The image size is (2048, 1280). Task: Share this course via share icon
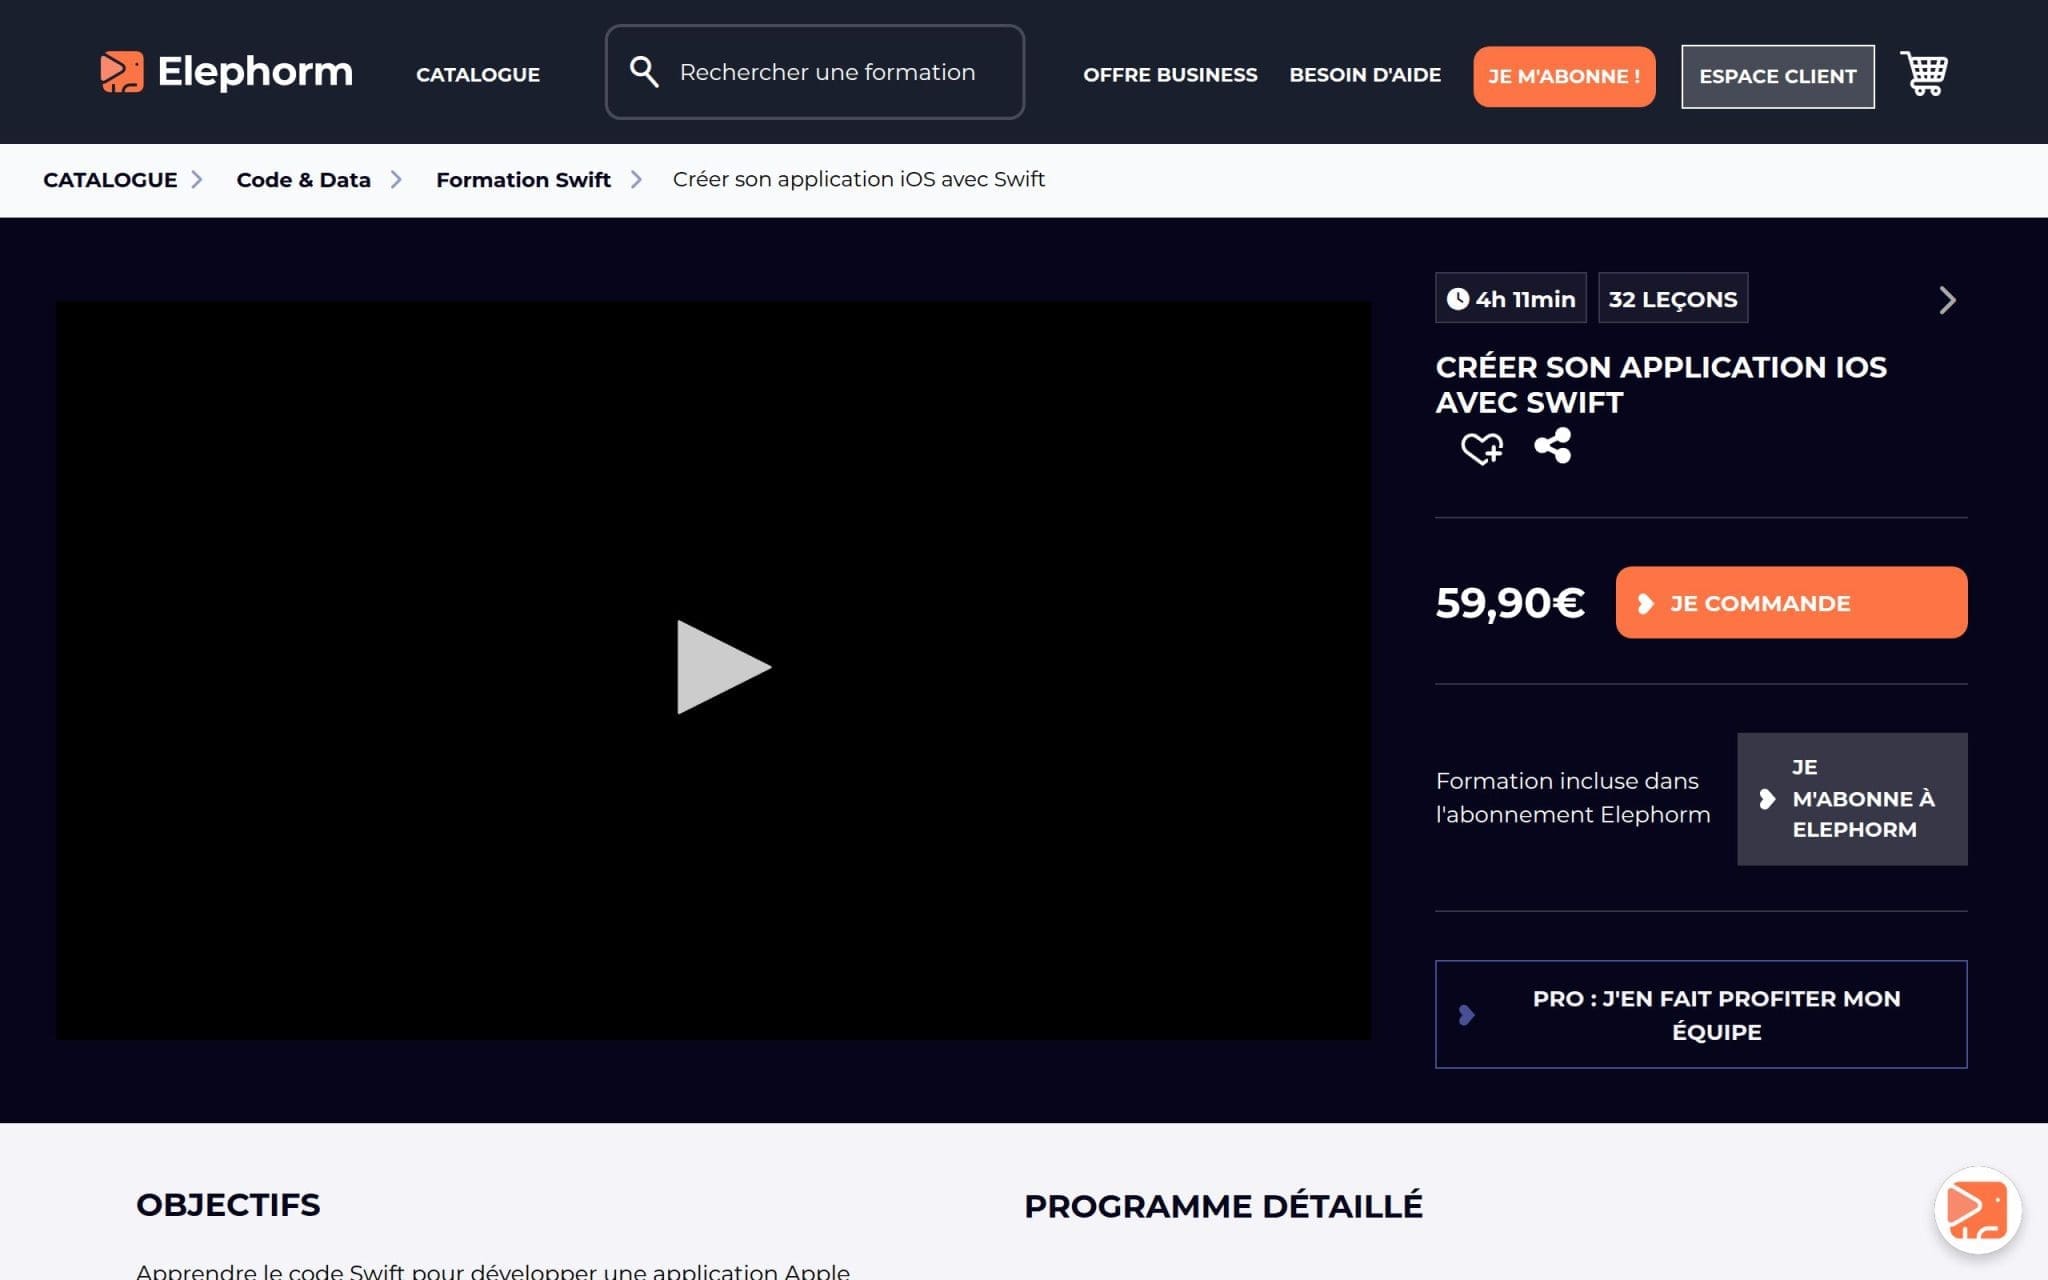pyautogui.click(x=1553, y=446)
